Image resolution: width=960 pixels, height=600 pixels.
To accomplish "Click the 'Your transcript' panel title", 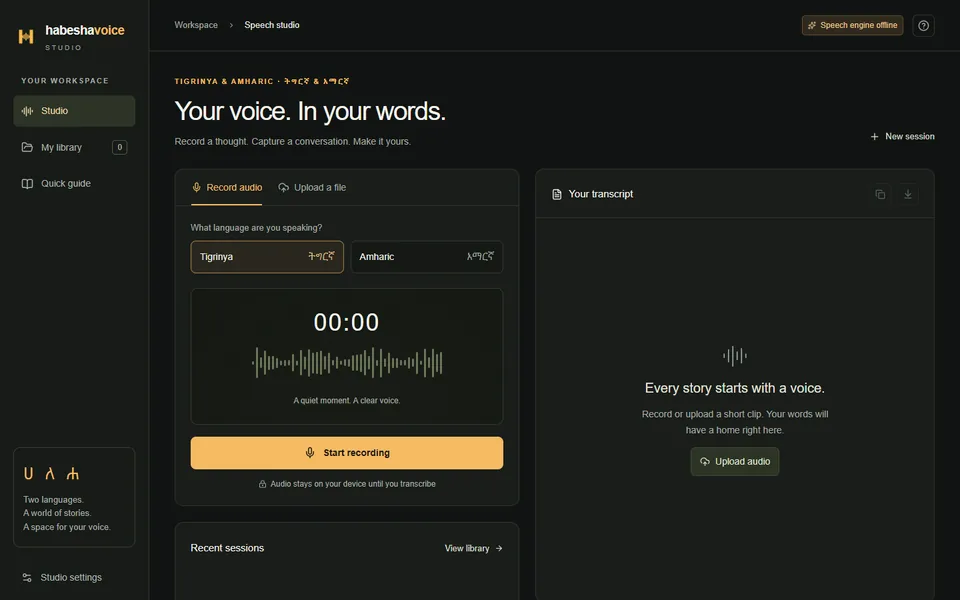I will coord(601,194).
